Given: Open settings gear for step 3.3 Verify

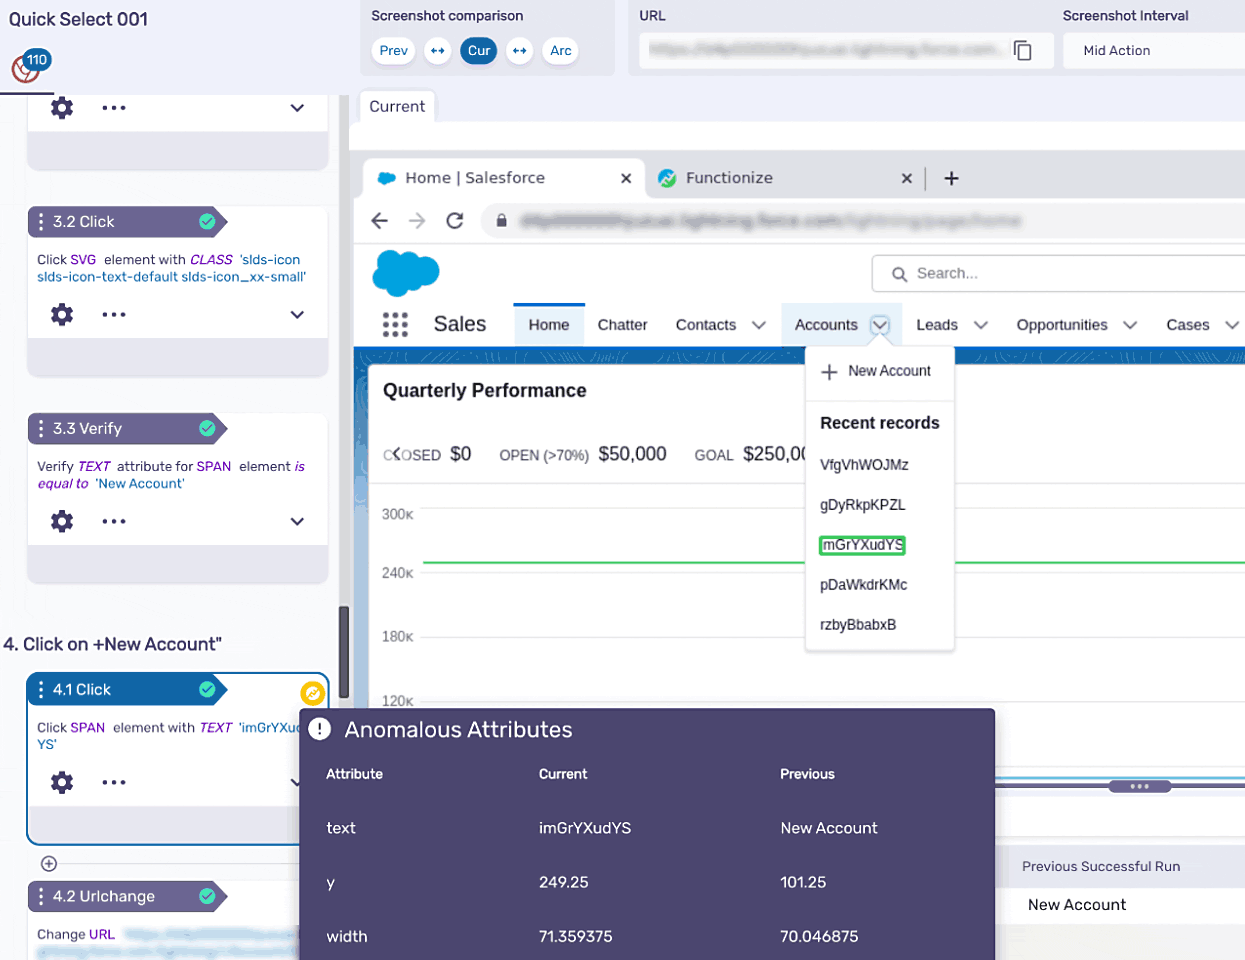Looking at the screenshot, I should tap(62, 521).
